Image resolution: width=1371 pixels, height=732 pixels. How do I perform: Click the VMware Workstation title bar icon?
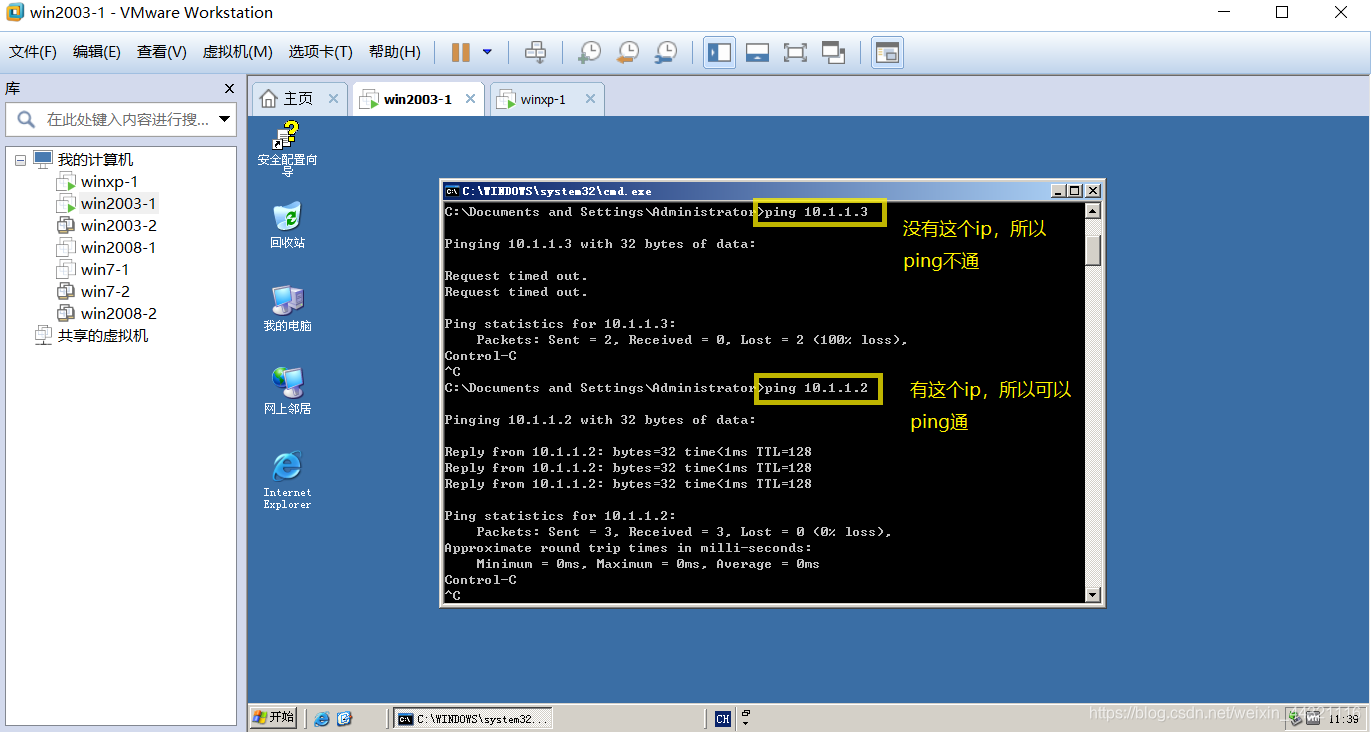click(15, 13)
